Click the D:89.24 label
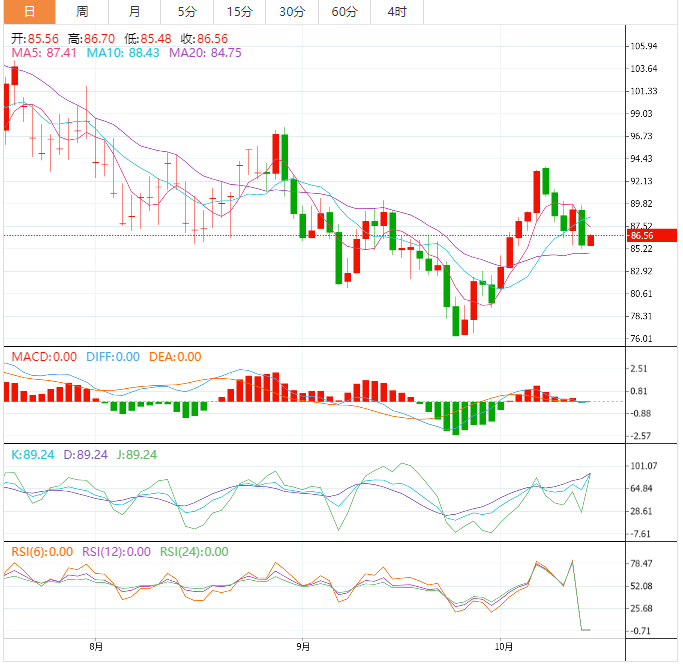Screen dimensions: 683x667 85,455
